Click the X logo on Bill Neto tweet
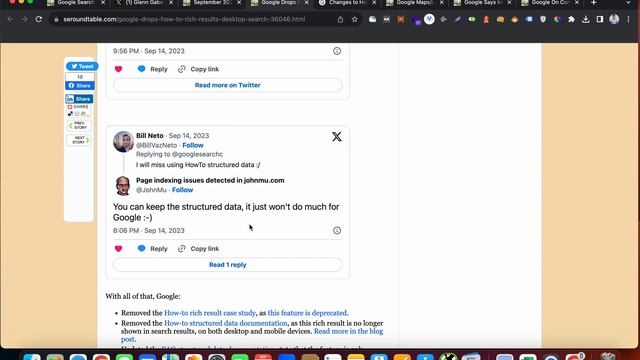This screenshot has width=640, height=360. tap(337, 136)
